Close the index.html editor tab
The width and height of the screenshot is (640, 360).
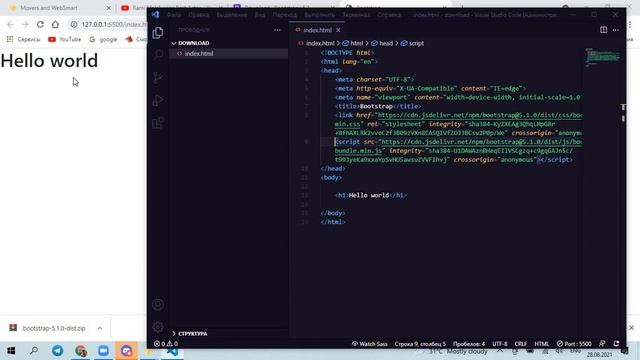tap(338, 30)
